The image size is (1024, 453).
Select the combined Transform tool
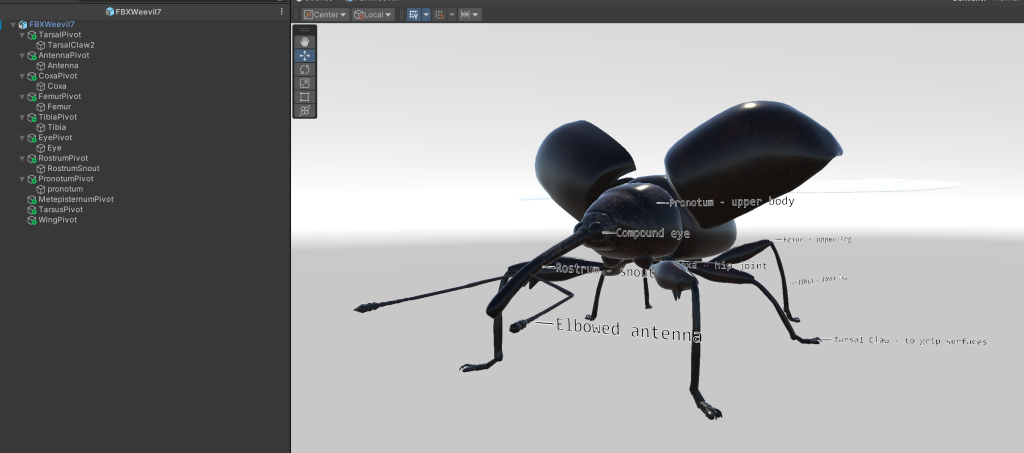[305, 111]
